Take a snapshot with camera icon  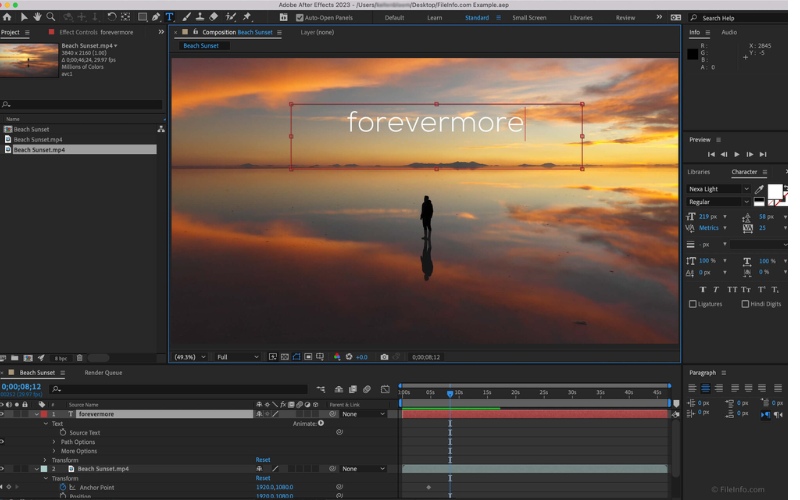pos(384,357)
